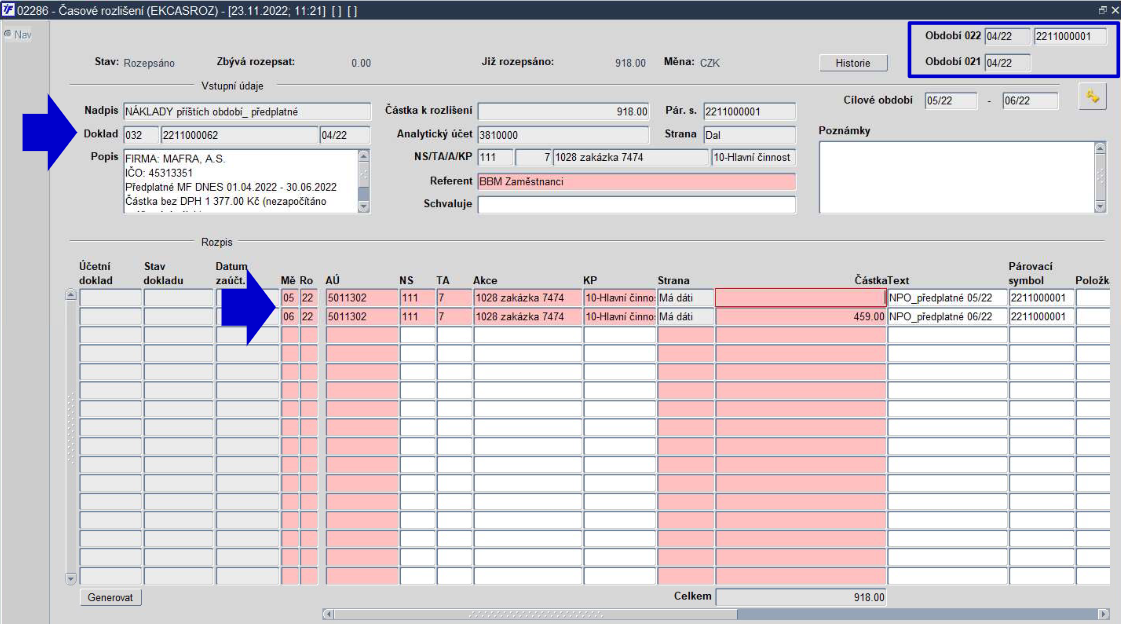This screenshot has height=624, width=1121.
Task: Click the month cell 06 in the Rozpis table
Action: tap(290, 317)
